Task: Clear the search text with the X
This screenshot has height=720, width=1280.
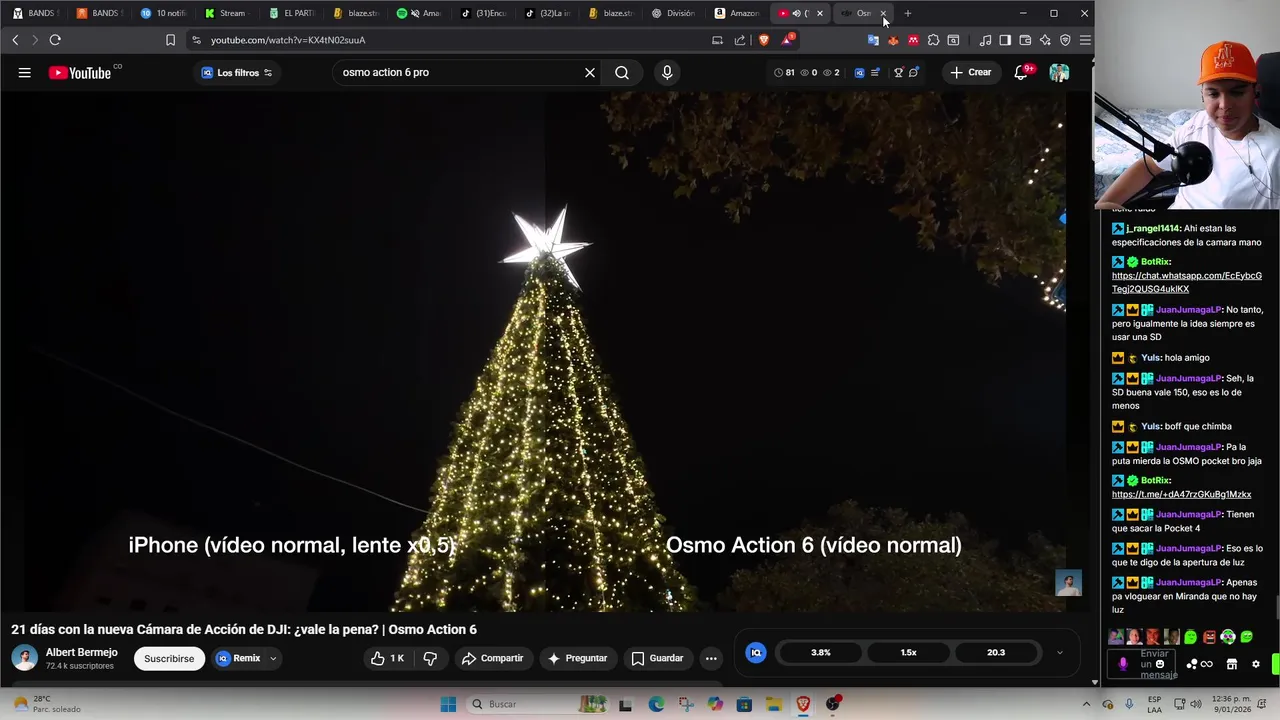Action: [x=590, y=72]
